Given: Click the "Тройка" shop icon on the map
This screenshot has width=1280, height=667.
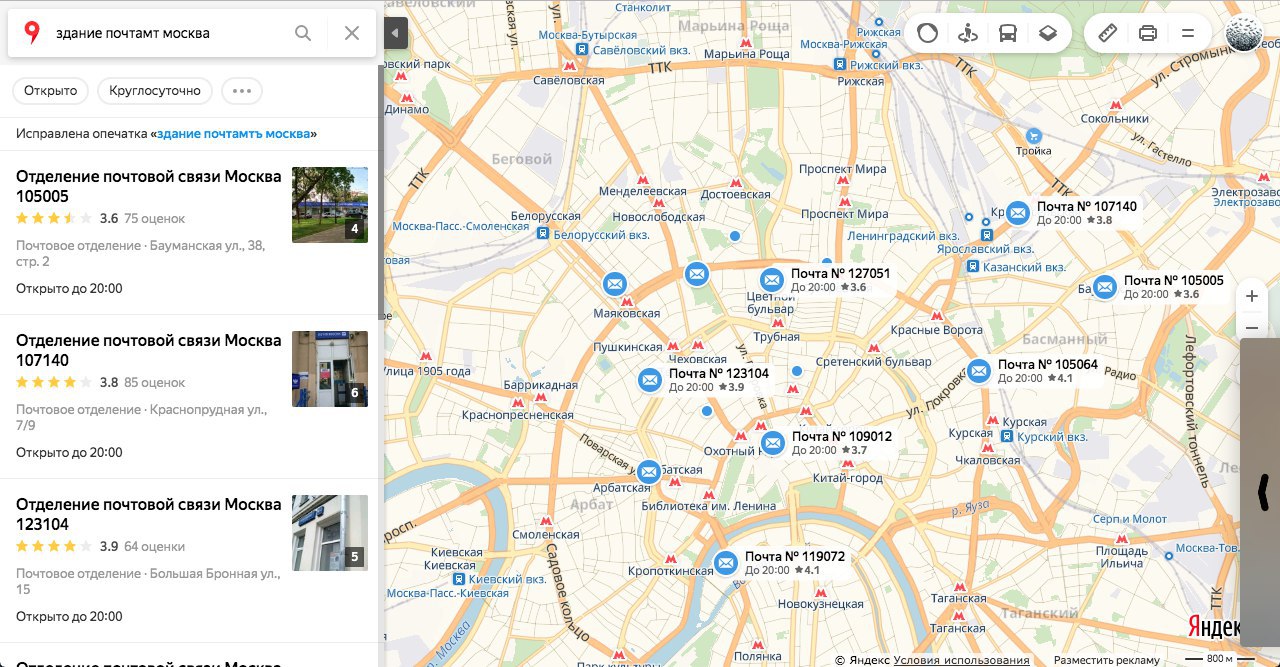Looking at the screenshot, I should 1034,135.
